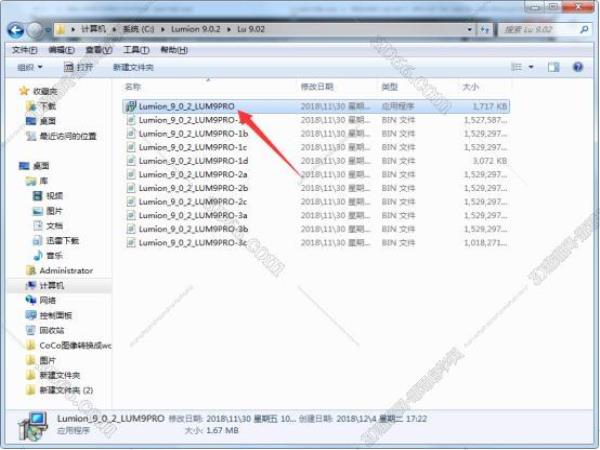Toggle the preview pane icon
Image resolution: width=600 pixels, height=450 pixels.
pyautogui.click(x=553, y=67)
